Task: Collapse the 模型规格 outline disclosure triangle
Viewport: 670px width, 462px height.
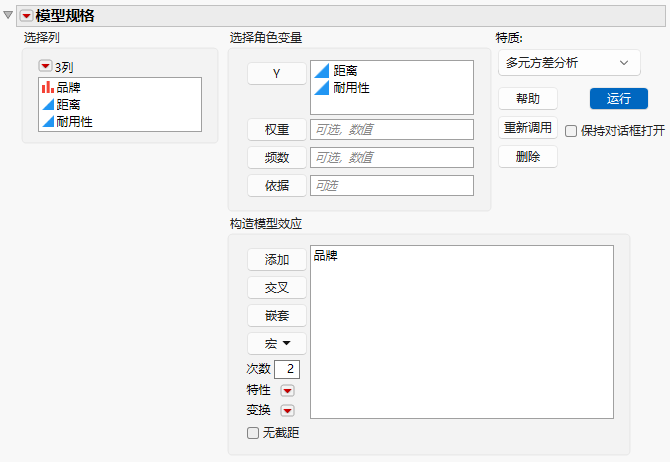Action: pyautogui.click(x=8, y=15)
